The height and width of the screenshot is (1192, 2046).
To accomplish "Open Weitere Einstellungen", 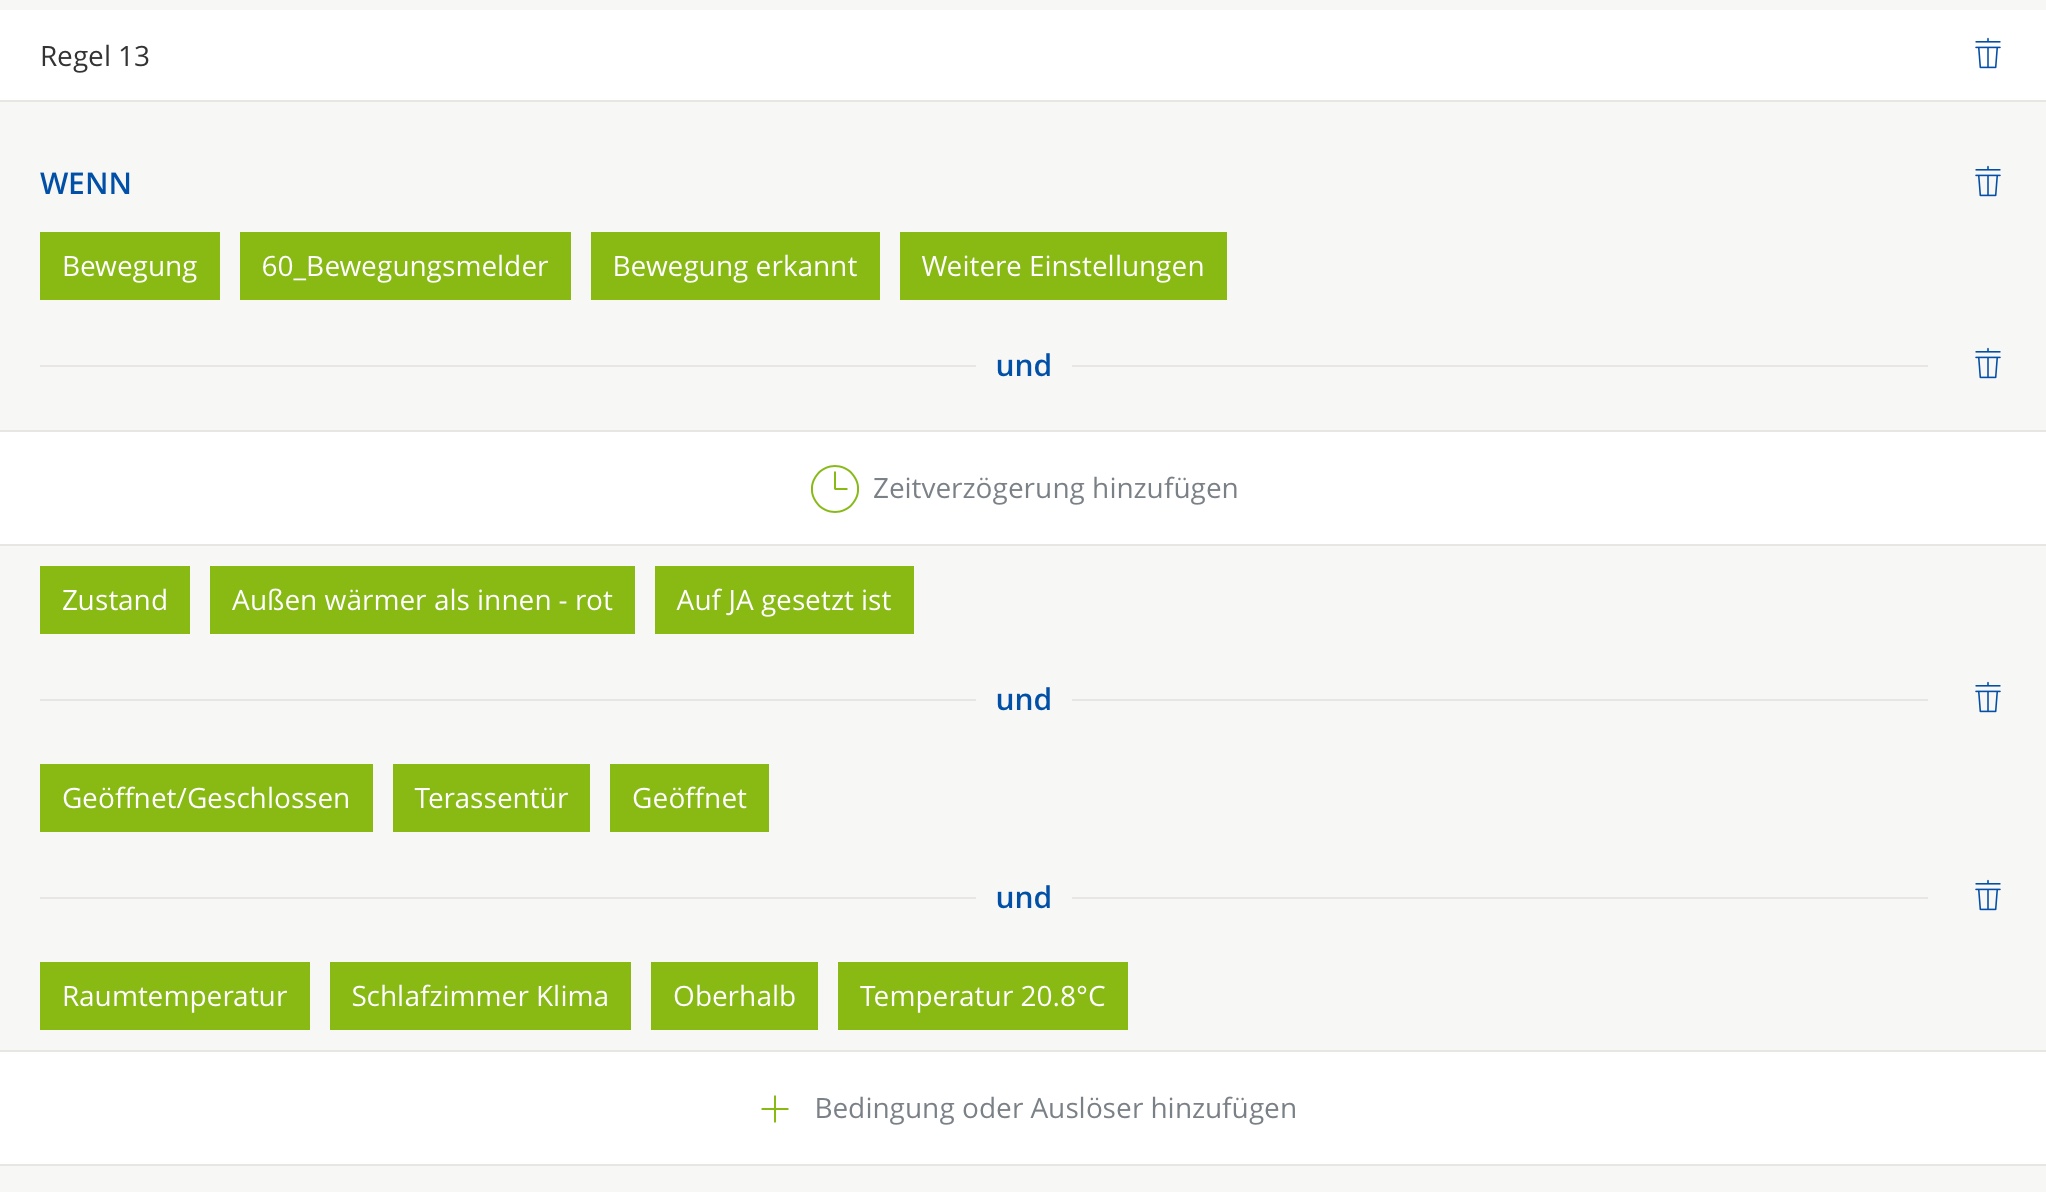I will [x=1063, y=266].
